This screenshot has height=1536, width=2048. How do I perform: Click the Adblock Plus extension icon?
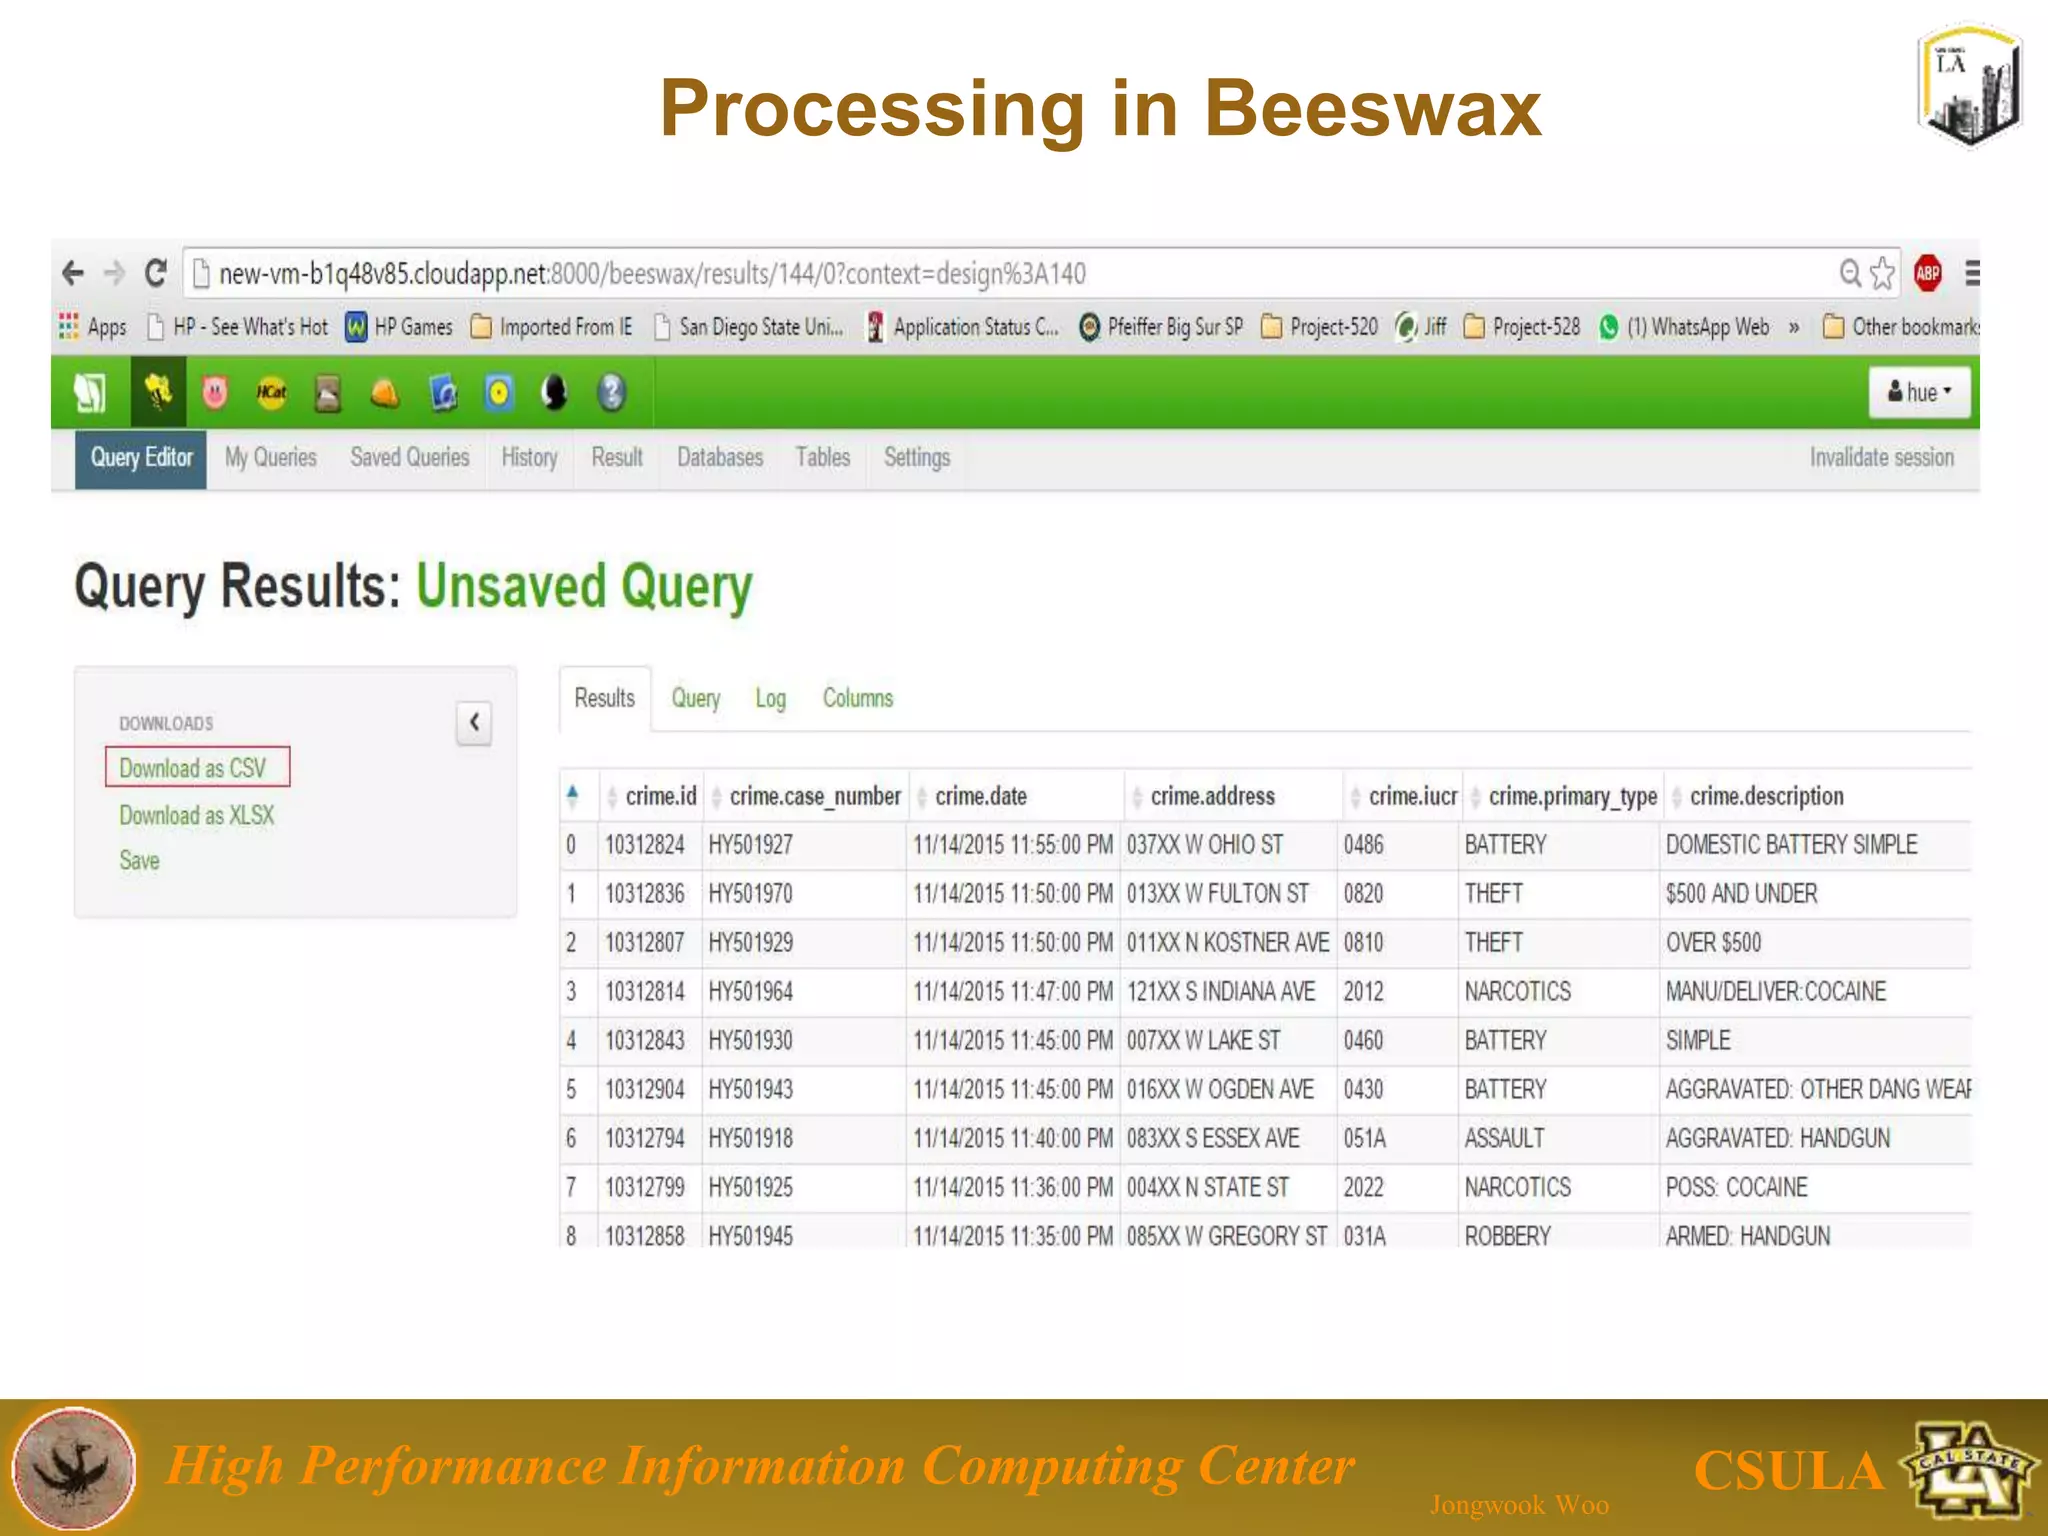1927,273
